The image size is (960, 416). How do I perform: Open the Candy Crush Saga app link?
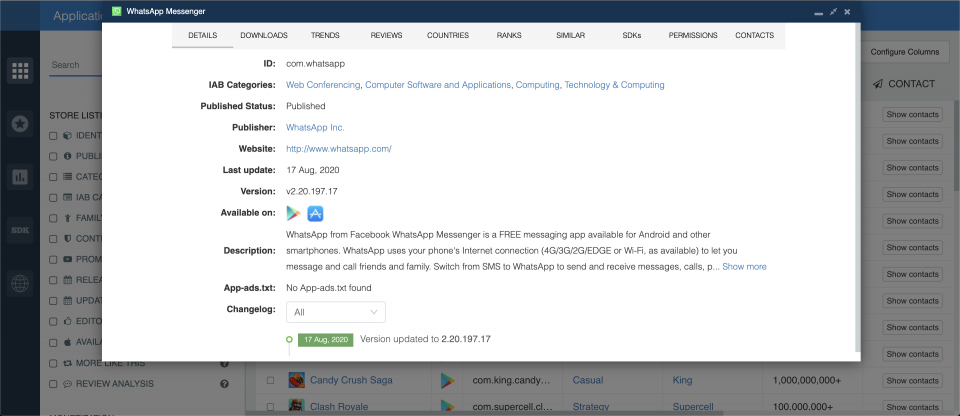point(351,380)
